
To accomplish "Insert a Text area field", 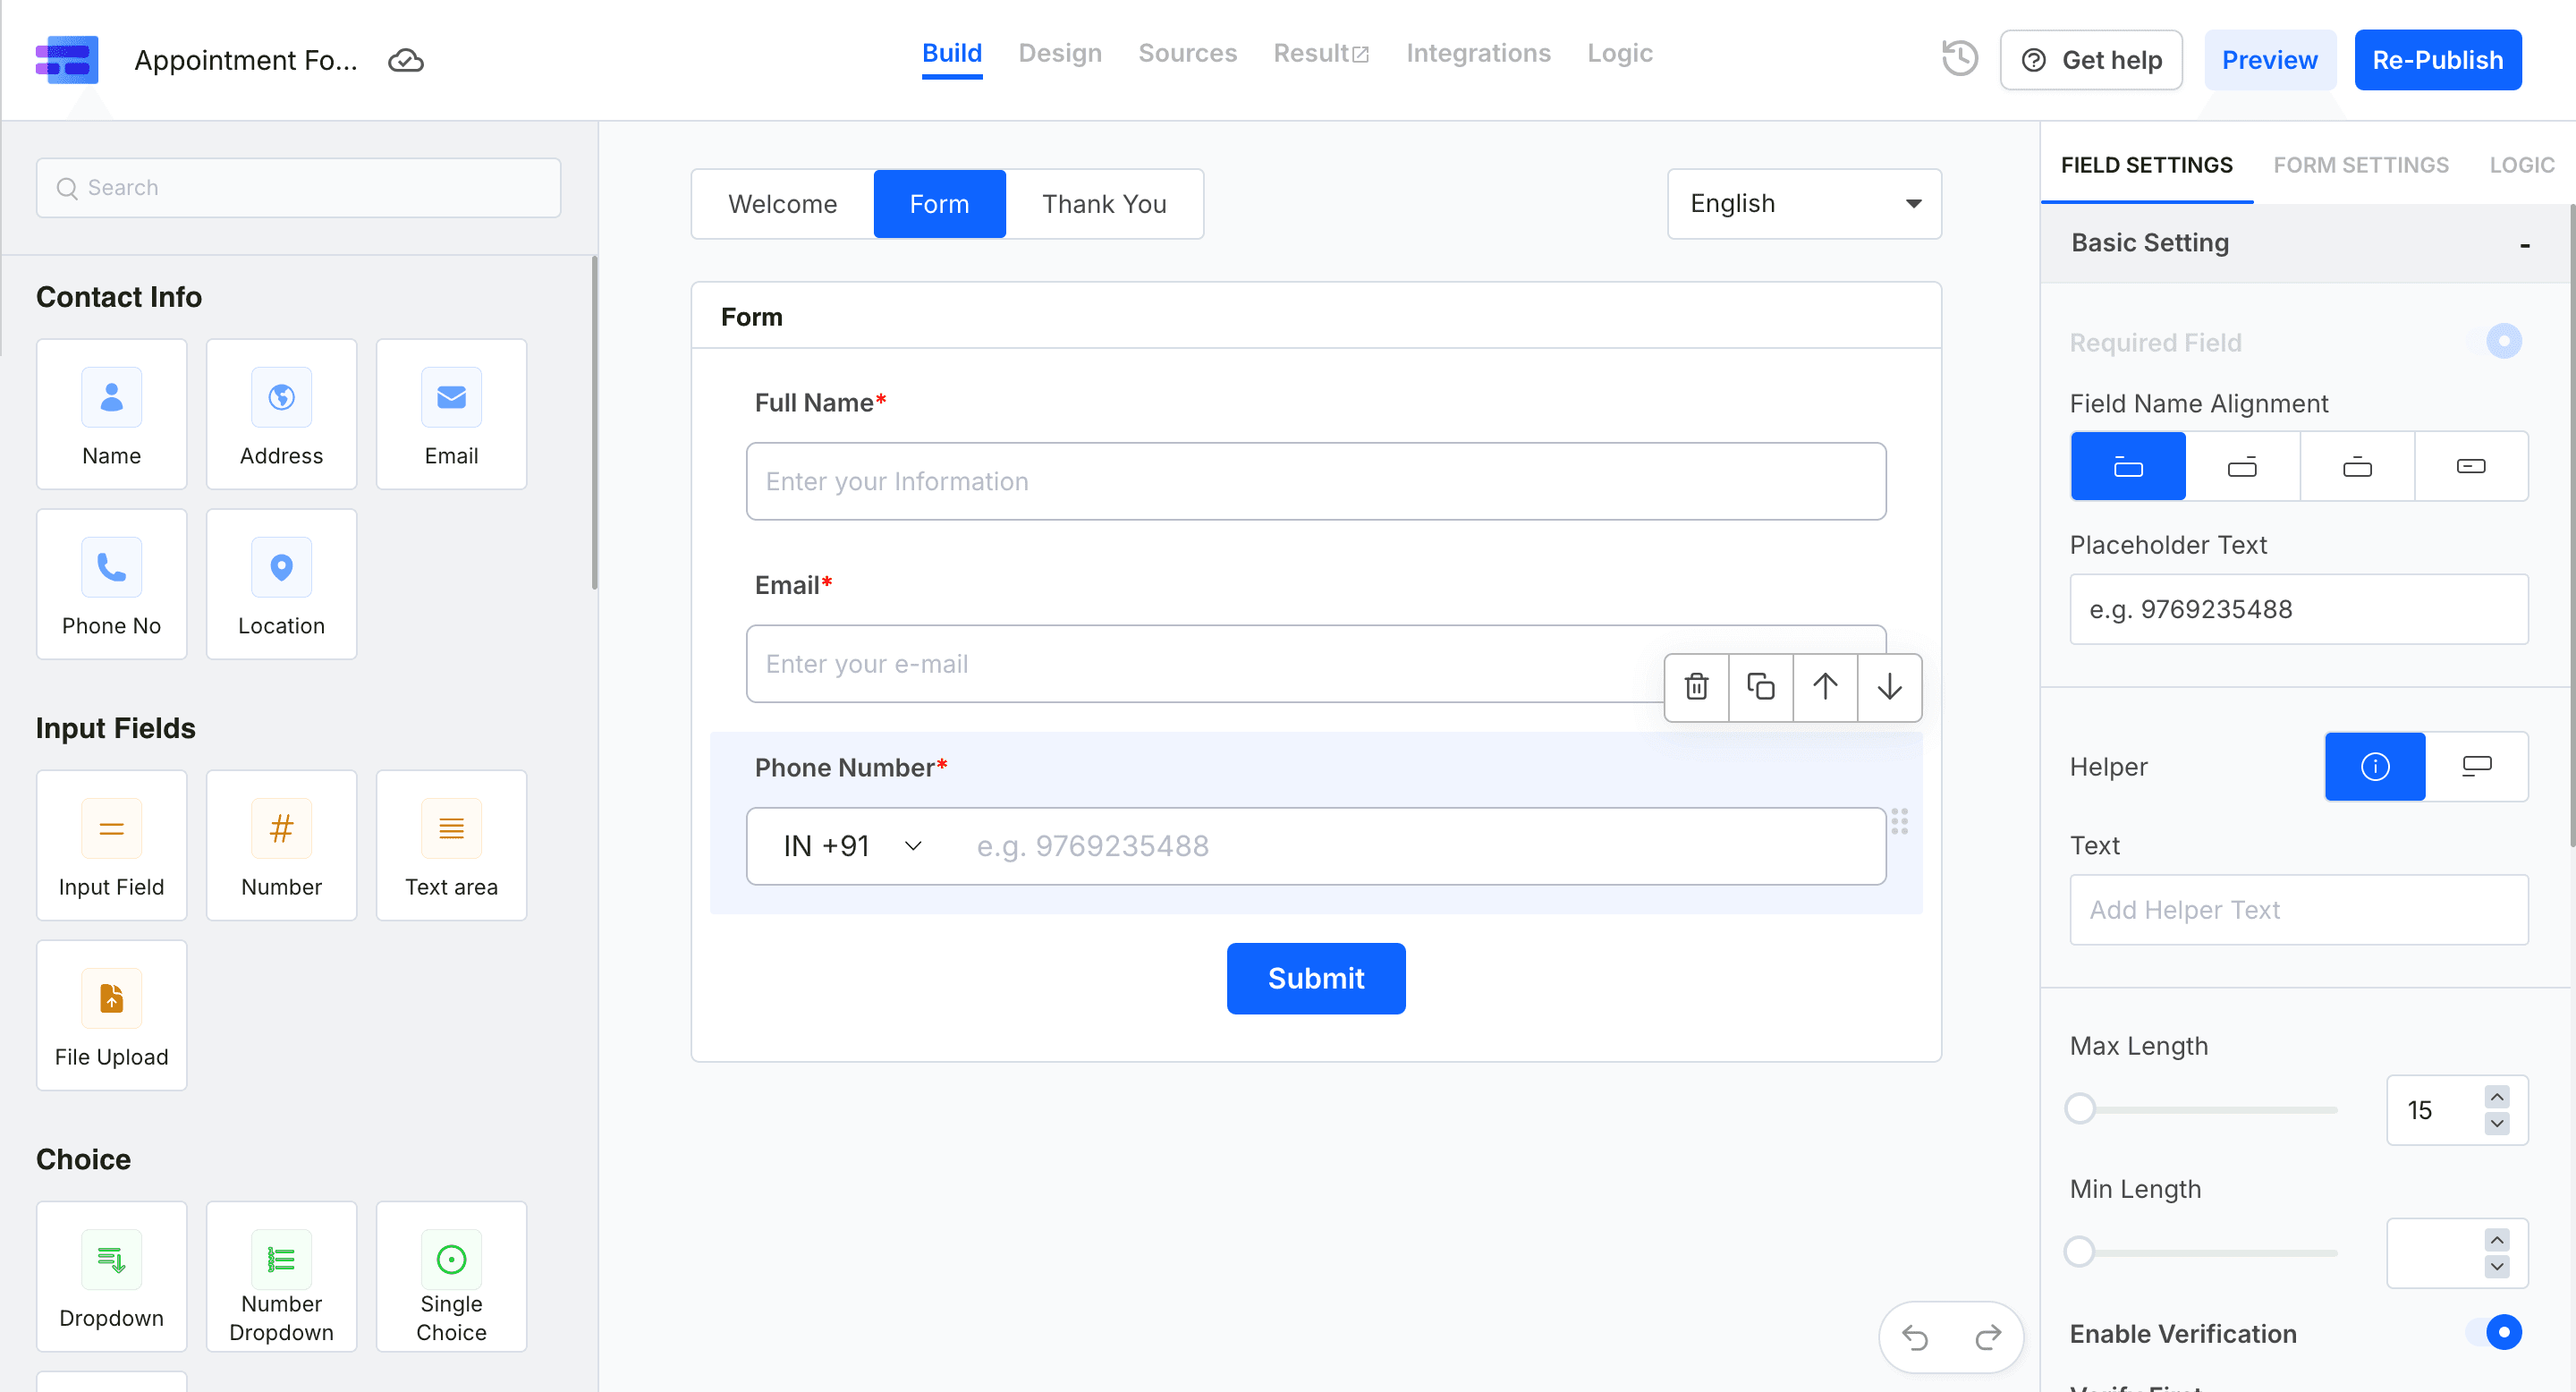I will 451,845.
